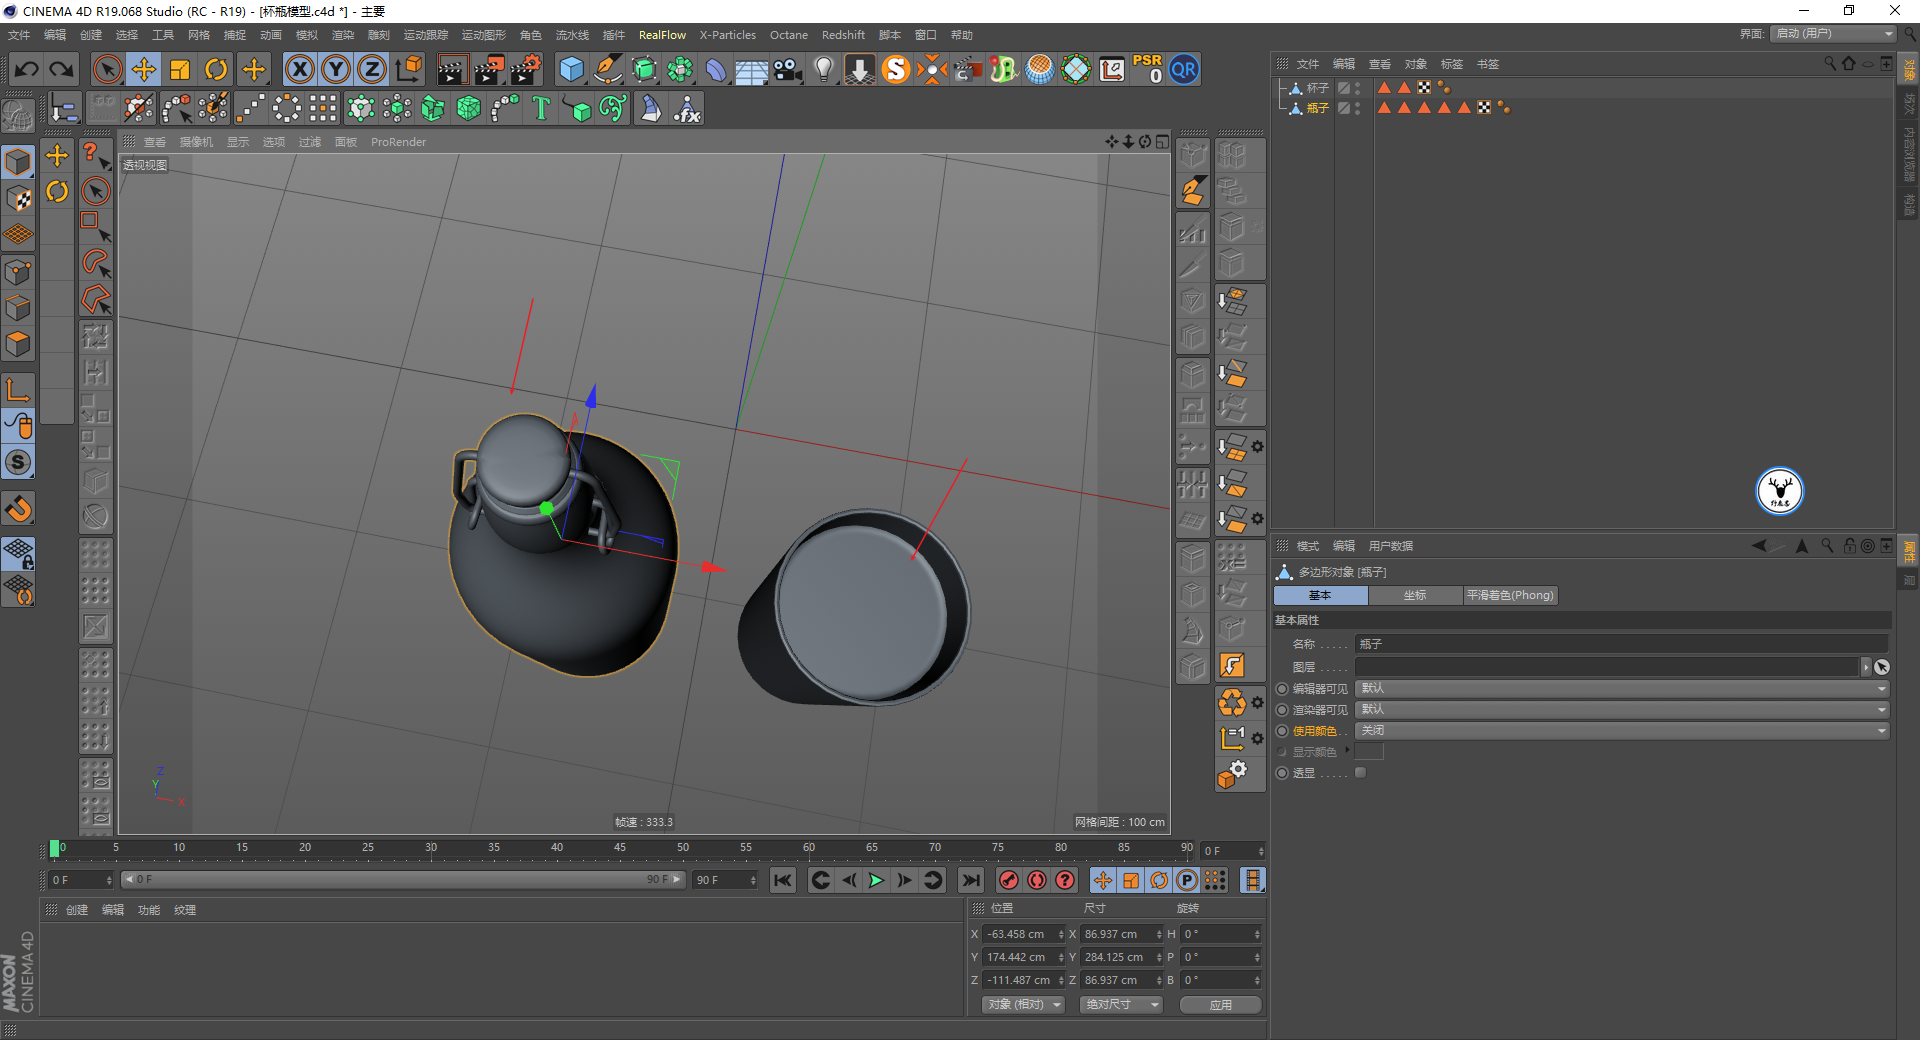The height and width of the screenshot is (1040, 1920).
Task: Click the Render to Picture Viewer icon
Action: coord(489,69)
